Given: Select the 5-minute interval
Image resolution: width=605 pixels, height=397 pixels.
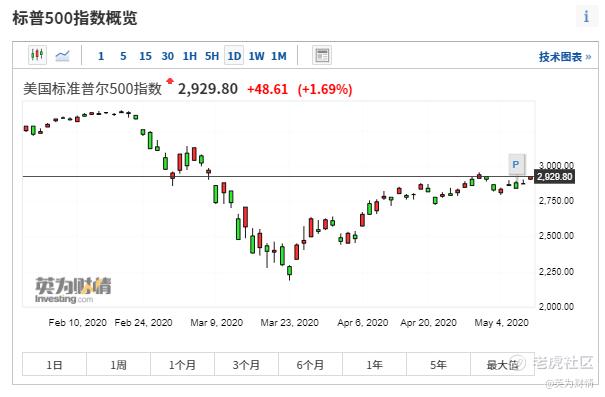Looking at the screenshot, I should pyautogui.click(x=123, y=56).
